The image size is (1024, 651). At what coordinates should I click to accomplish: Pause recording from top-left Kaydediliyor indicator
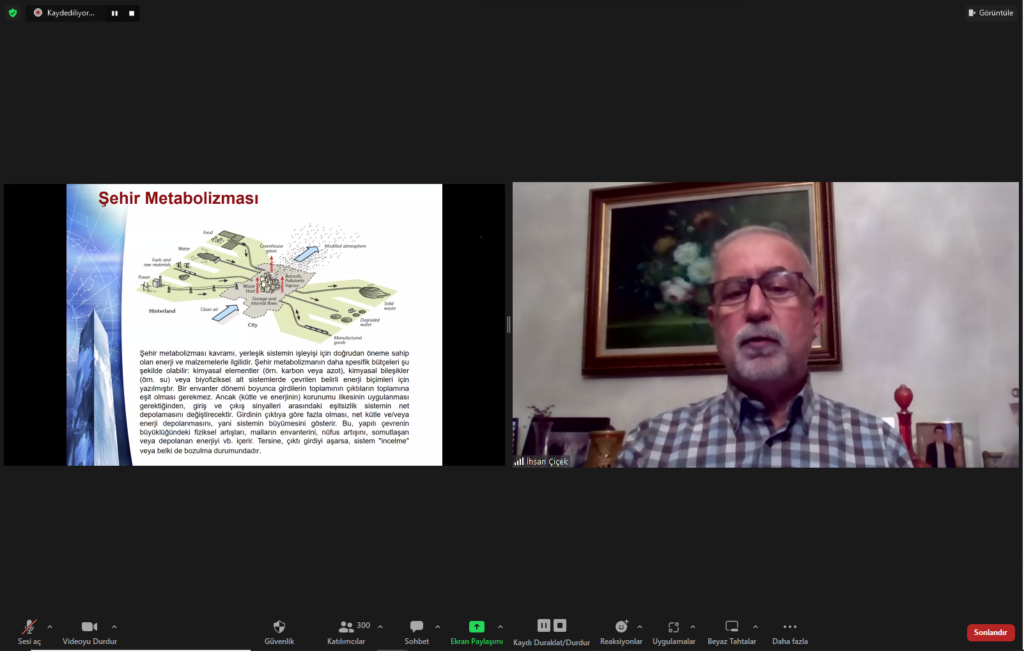[114, 13]
